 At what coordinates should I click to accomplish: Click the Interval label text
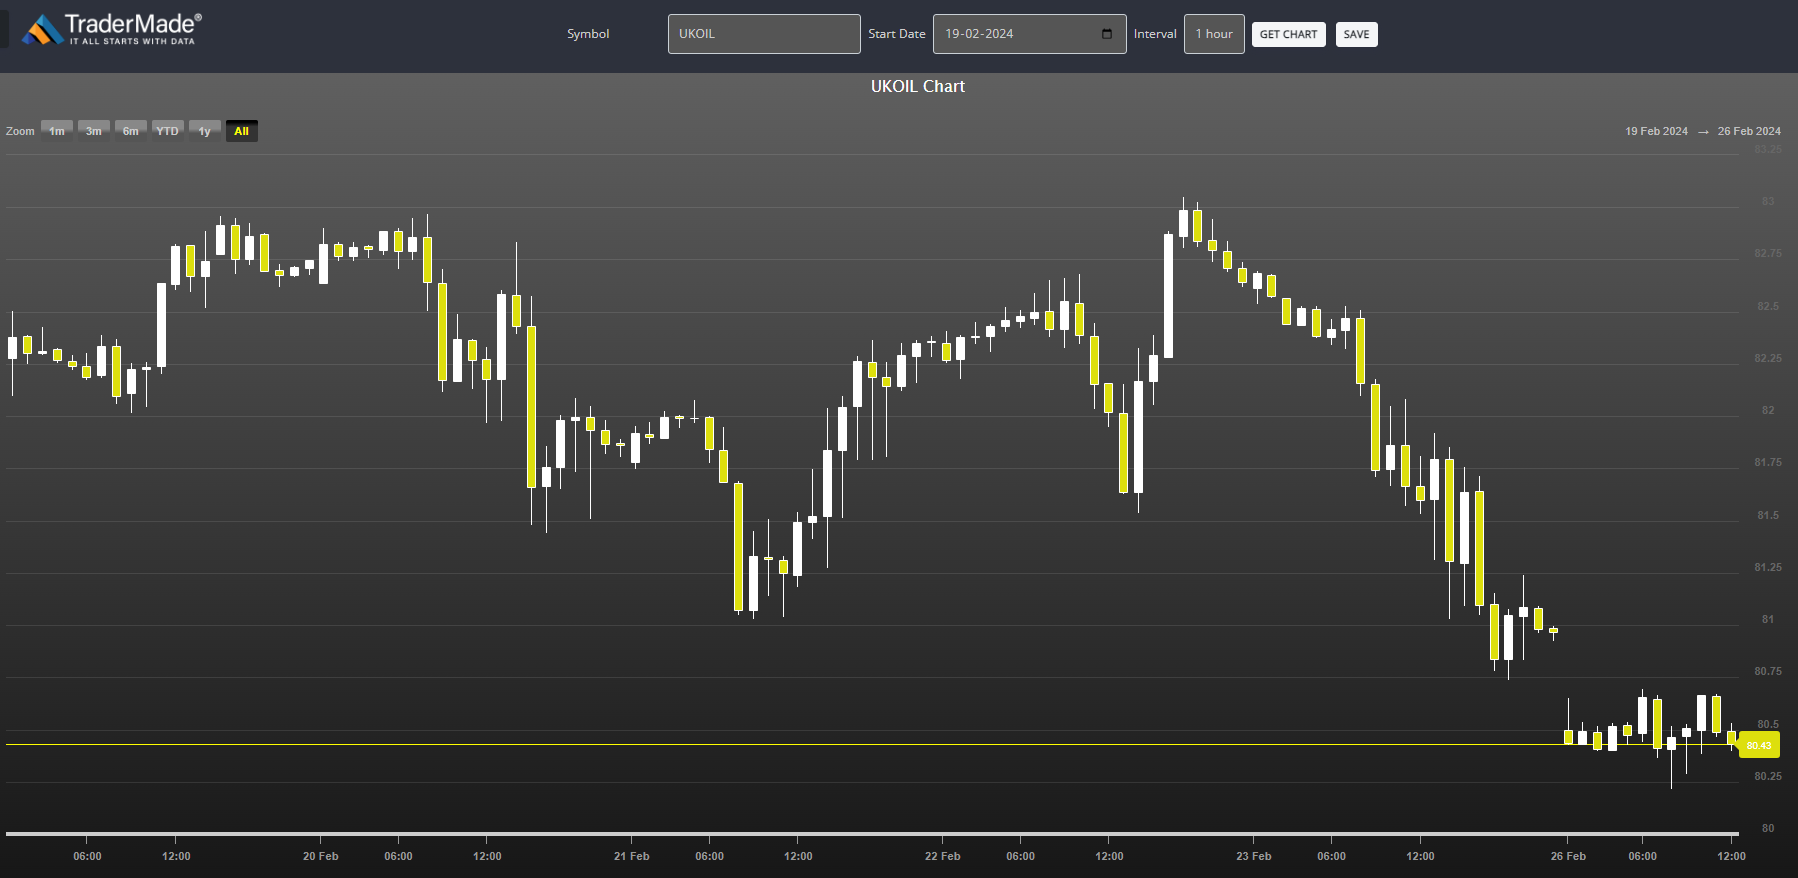click(1155, 34)
